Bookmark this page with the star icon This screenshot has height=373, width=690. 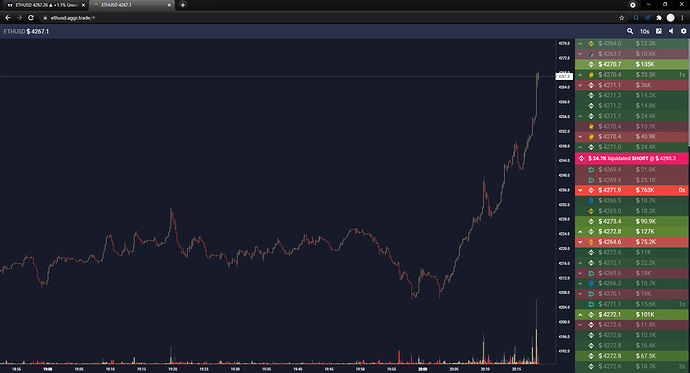coord(621,18)
